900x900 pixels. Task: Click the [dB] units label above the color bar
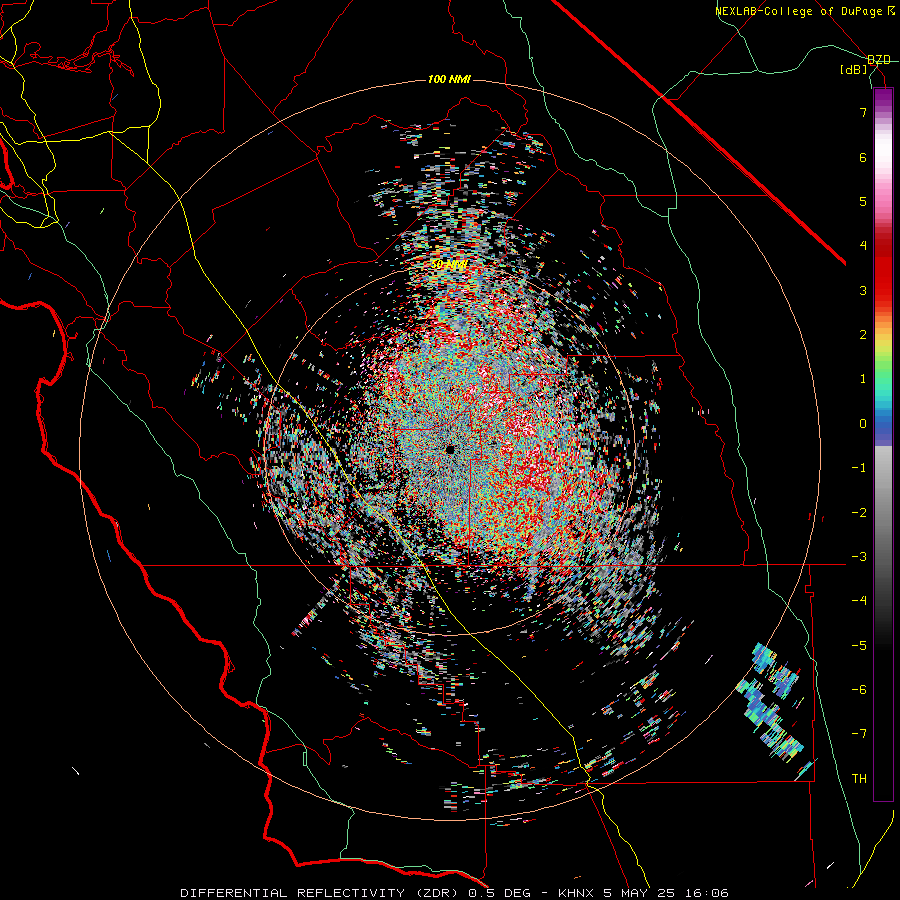click(x=854, y=70)
